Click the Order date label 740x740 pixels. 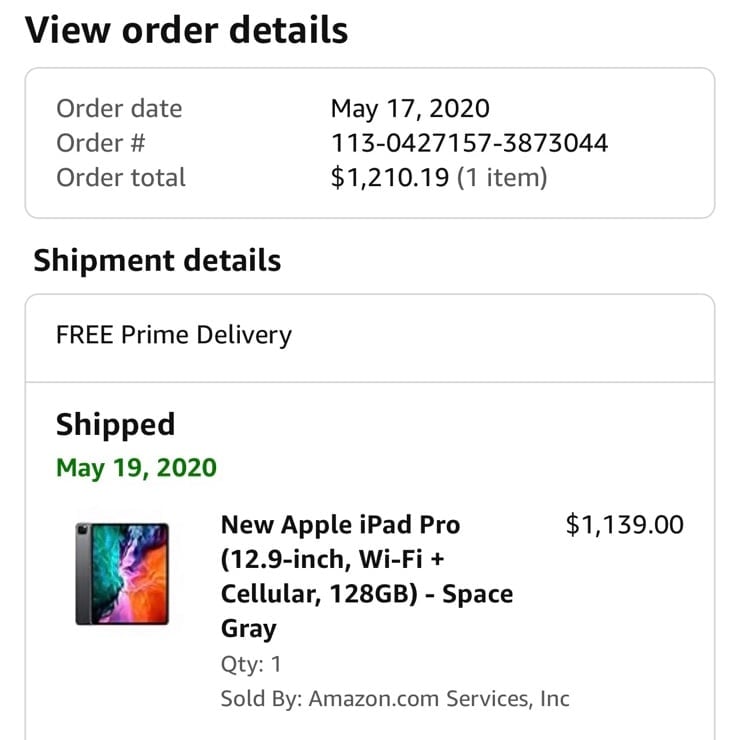pyautogui.click(x=119, y=108)
